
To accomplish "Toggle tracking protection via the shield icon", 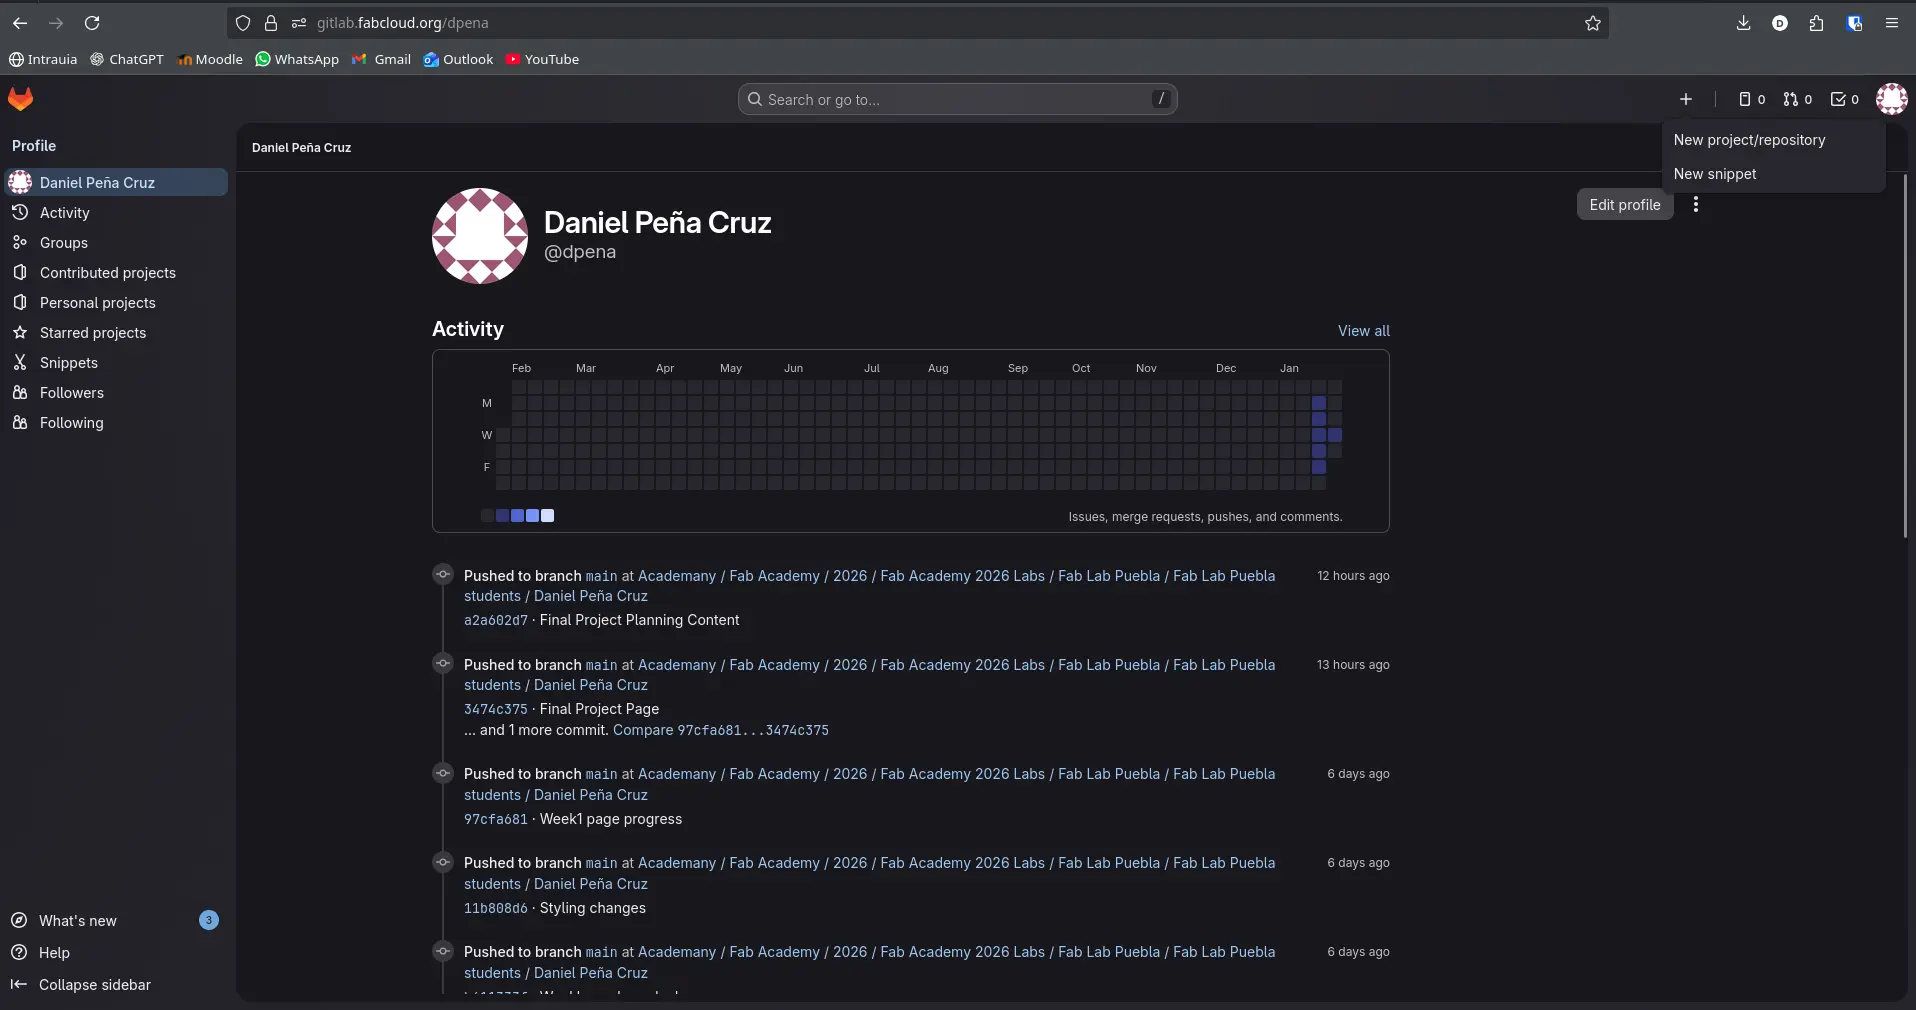I will coord(243,23).
